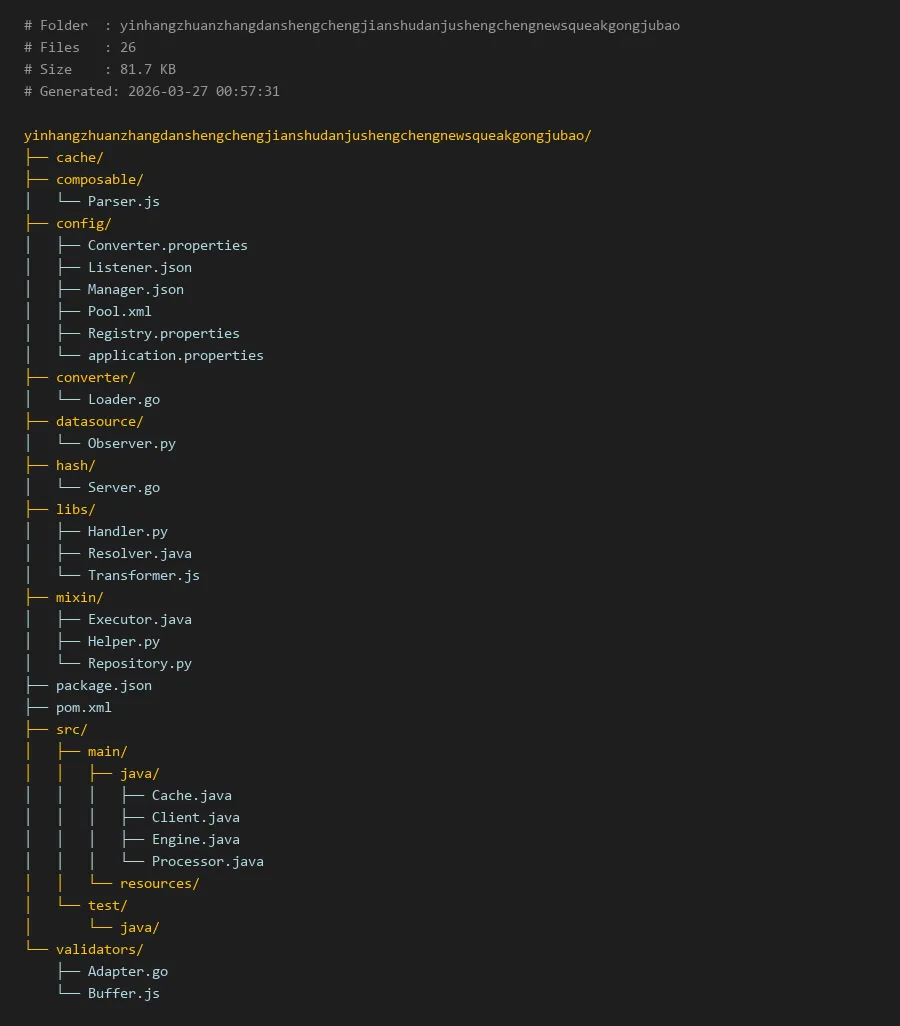The width and height of the screenshot is (900, 1026).
Task: Click Pool.xml in config folder
Action: [119, 311]
